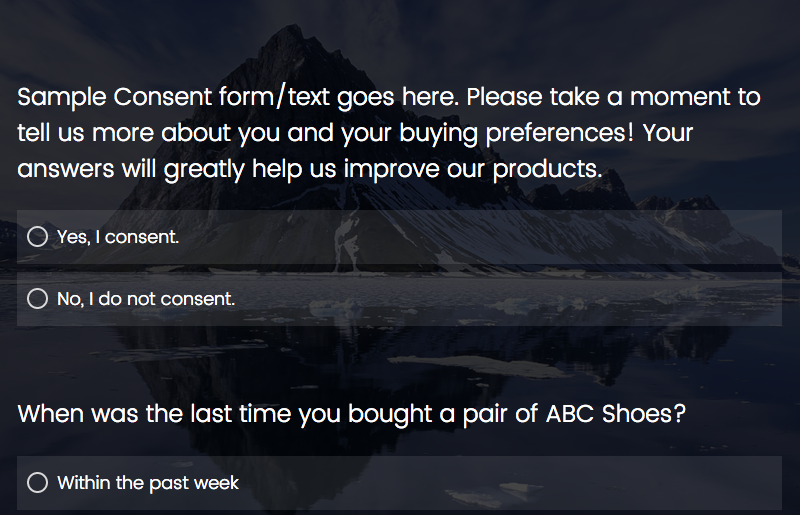
Task: Click the words "ABC Shoes?" in the question
Action: coord(616,414)
